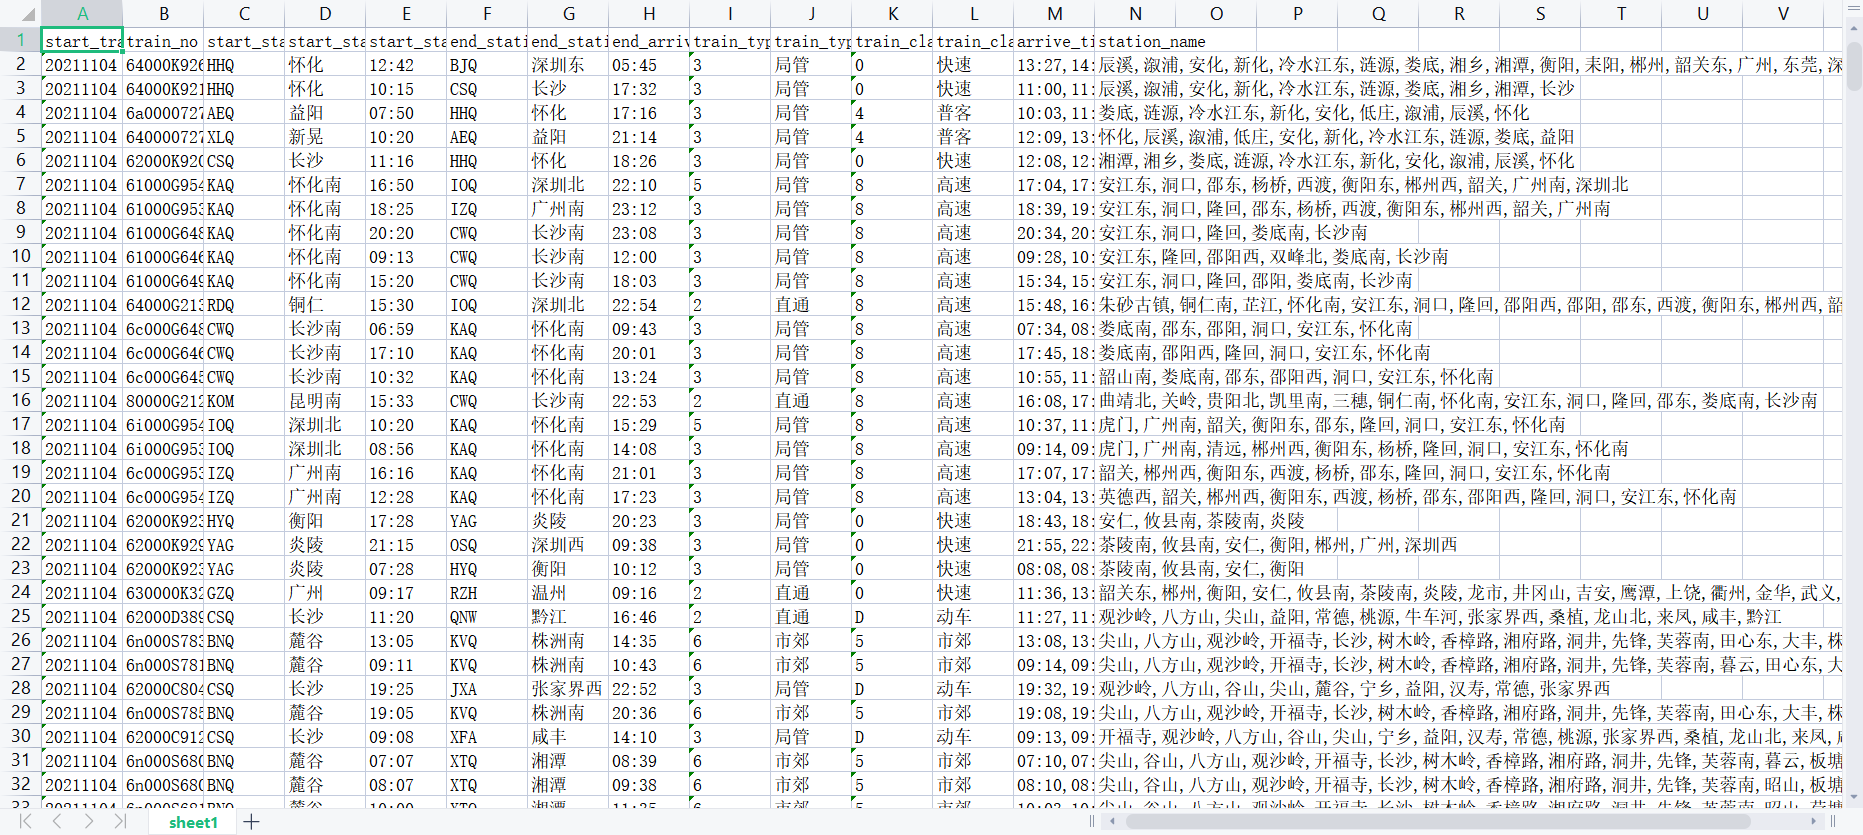Jump to the last sheet using navigation arrow
This screenshot has height=835, width=1863.
[x=120, y=821]
